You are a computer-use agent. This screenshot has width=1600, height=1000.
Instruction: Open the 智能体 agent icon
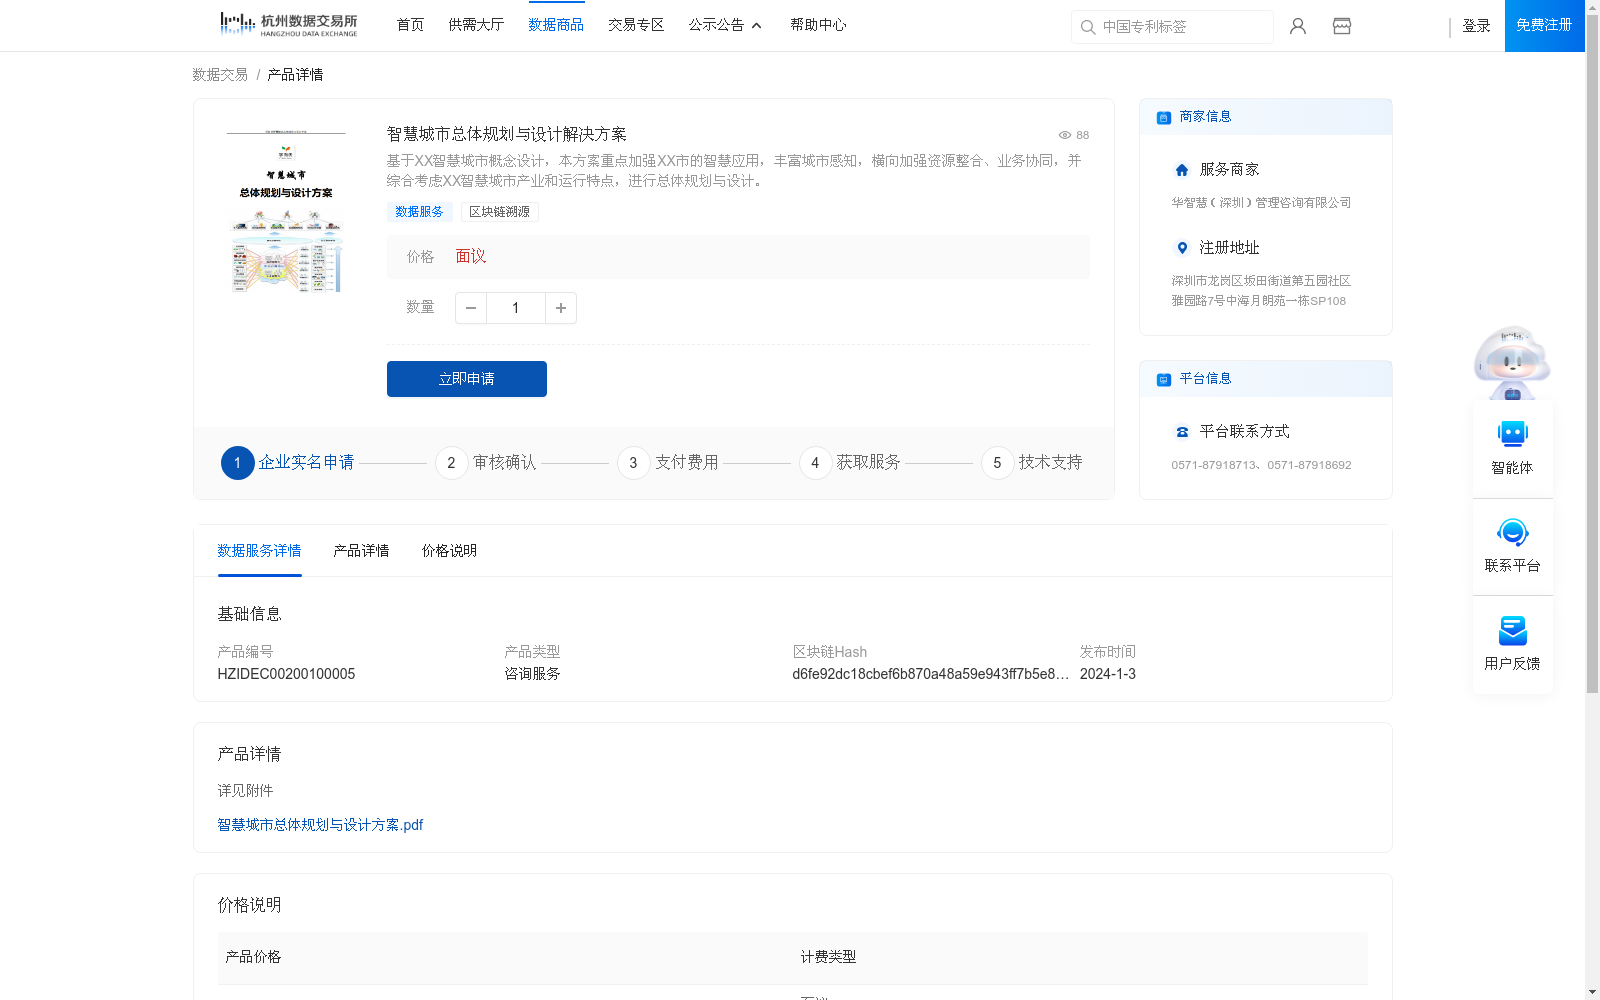click(1512, 434)
